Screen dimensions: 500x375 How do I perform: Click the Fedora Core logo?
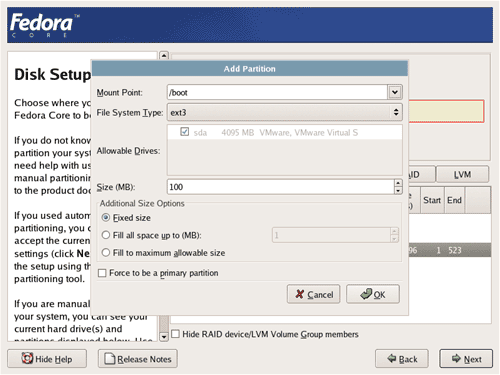click(45, 25)
